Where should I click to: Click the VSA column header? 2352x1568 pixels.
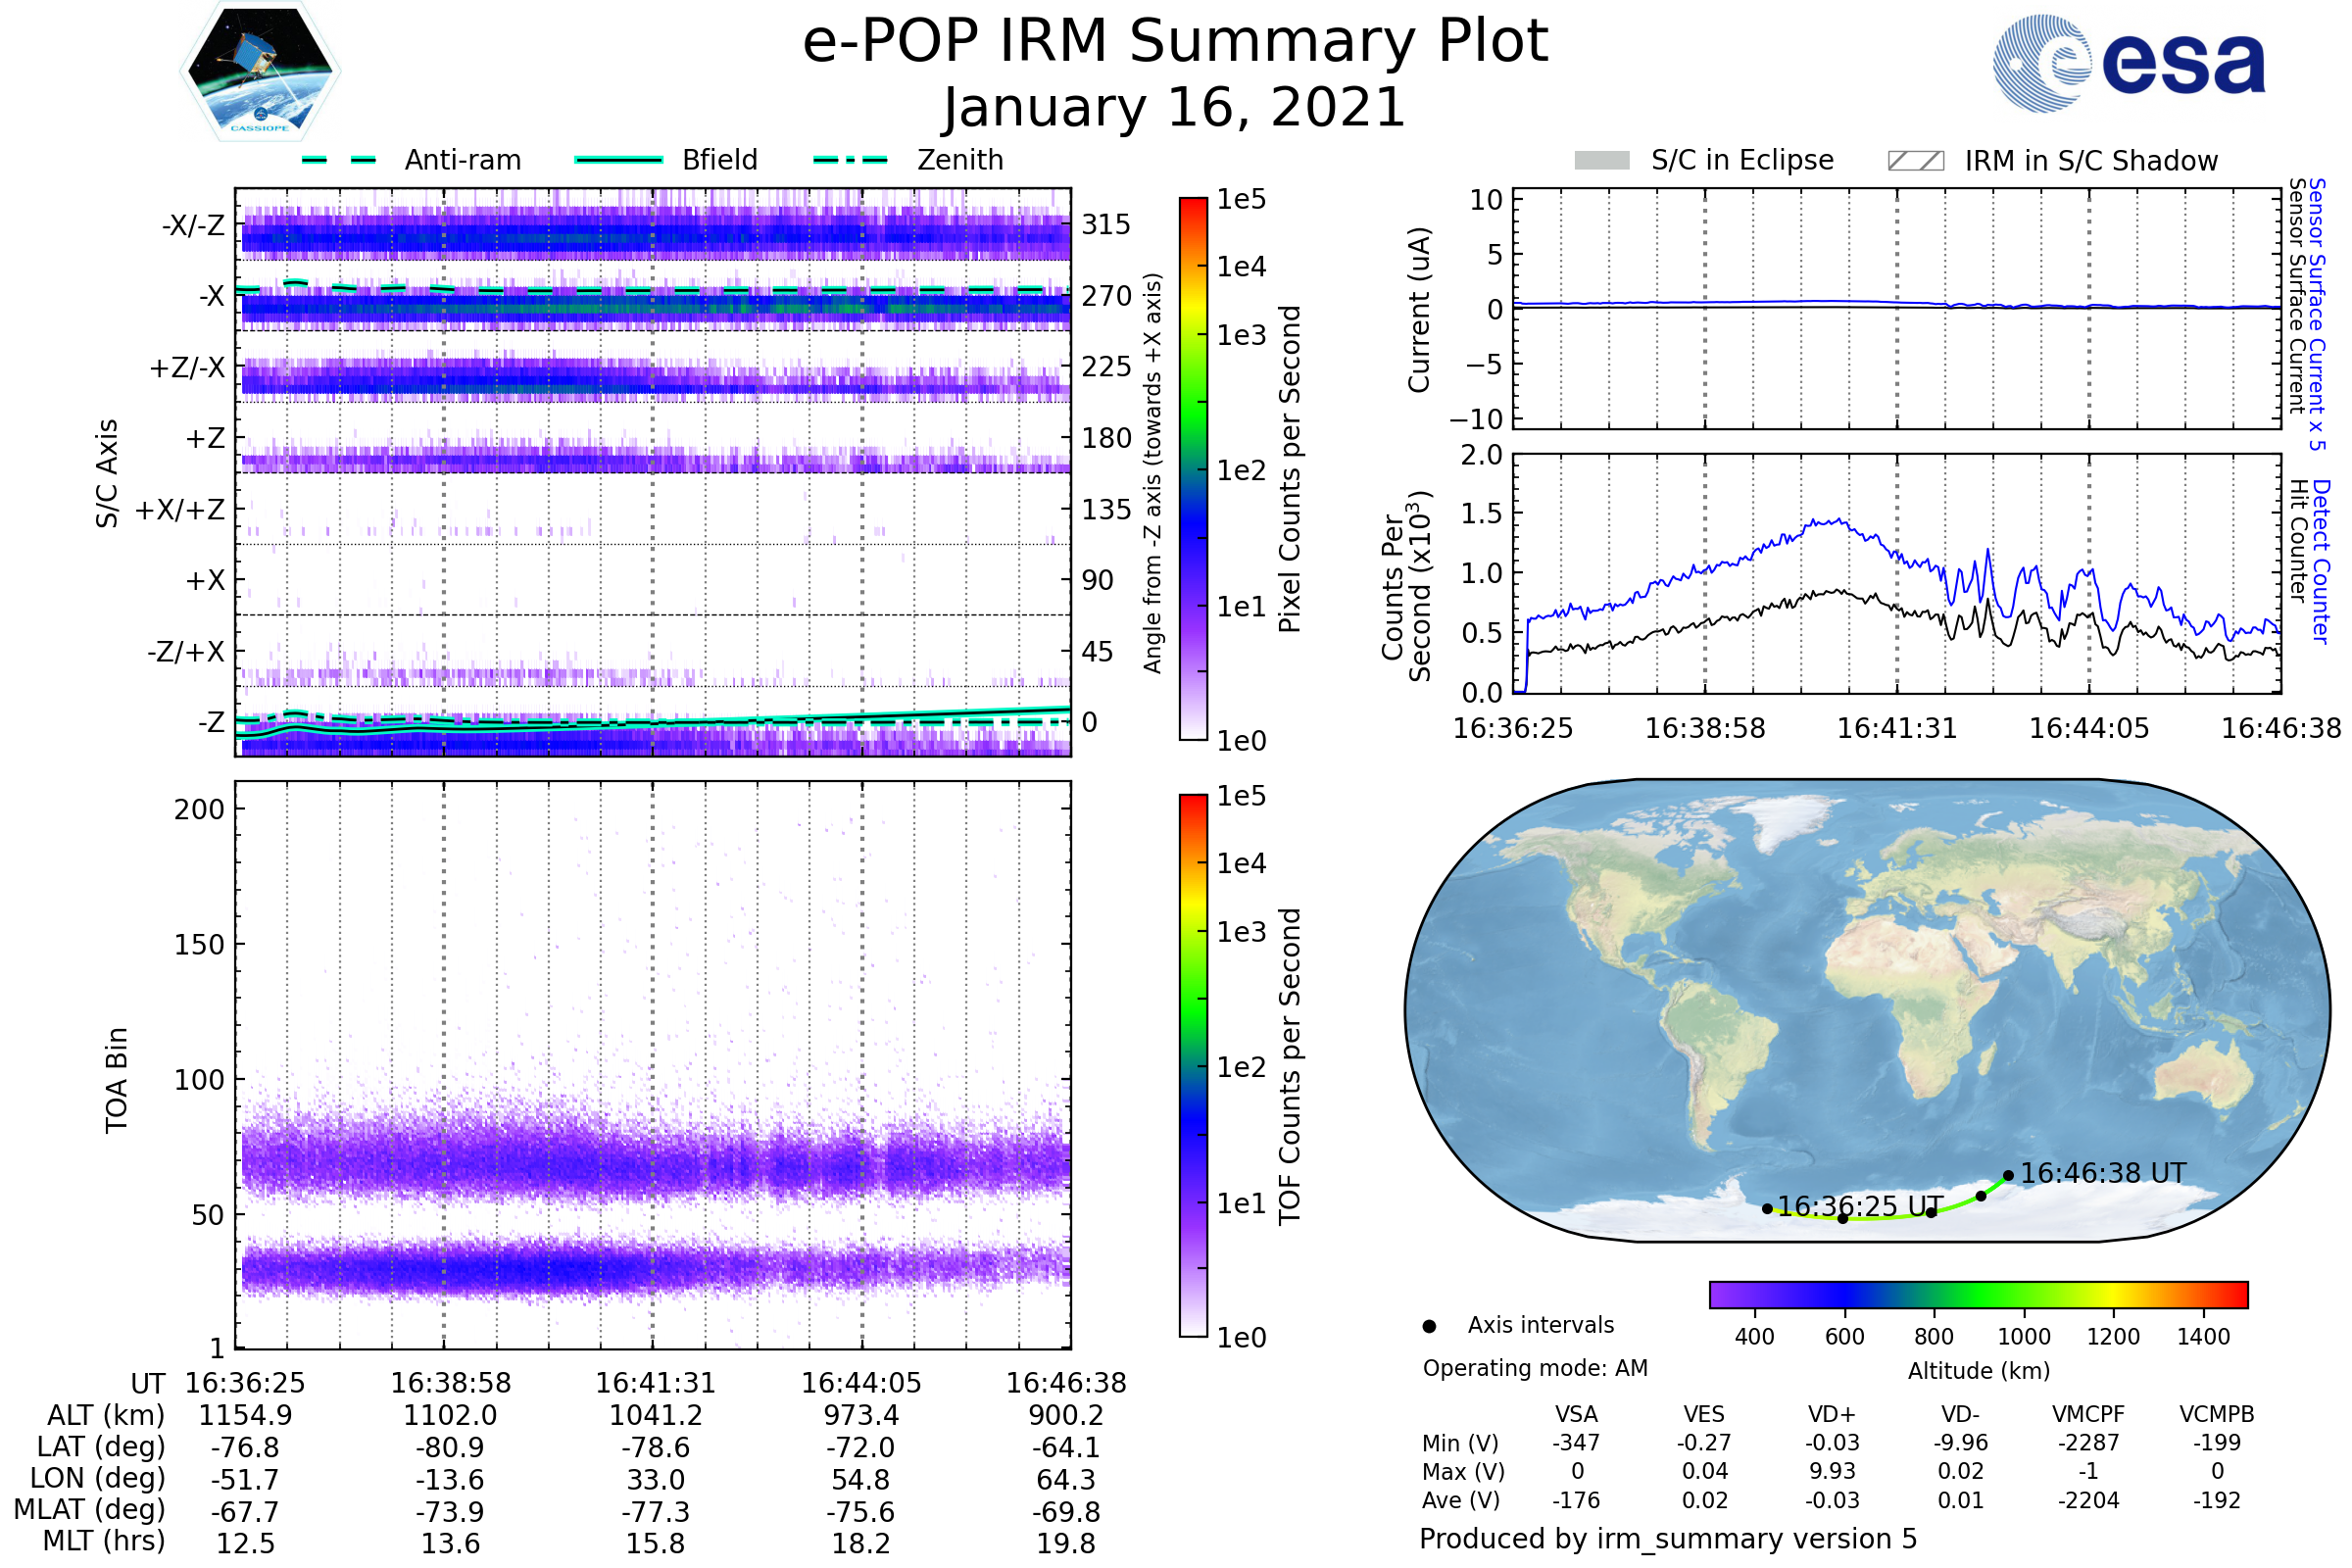(x=1576, y=1414)
